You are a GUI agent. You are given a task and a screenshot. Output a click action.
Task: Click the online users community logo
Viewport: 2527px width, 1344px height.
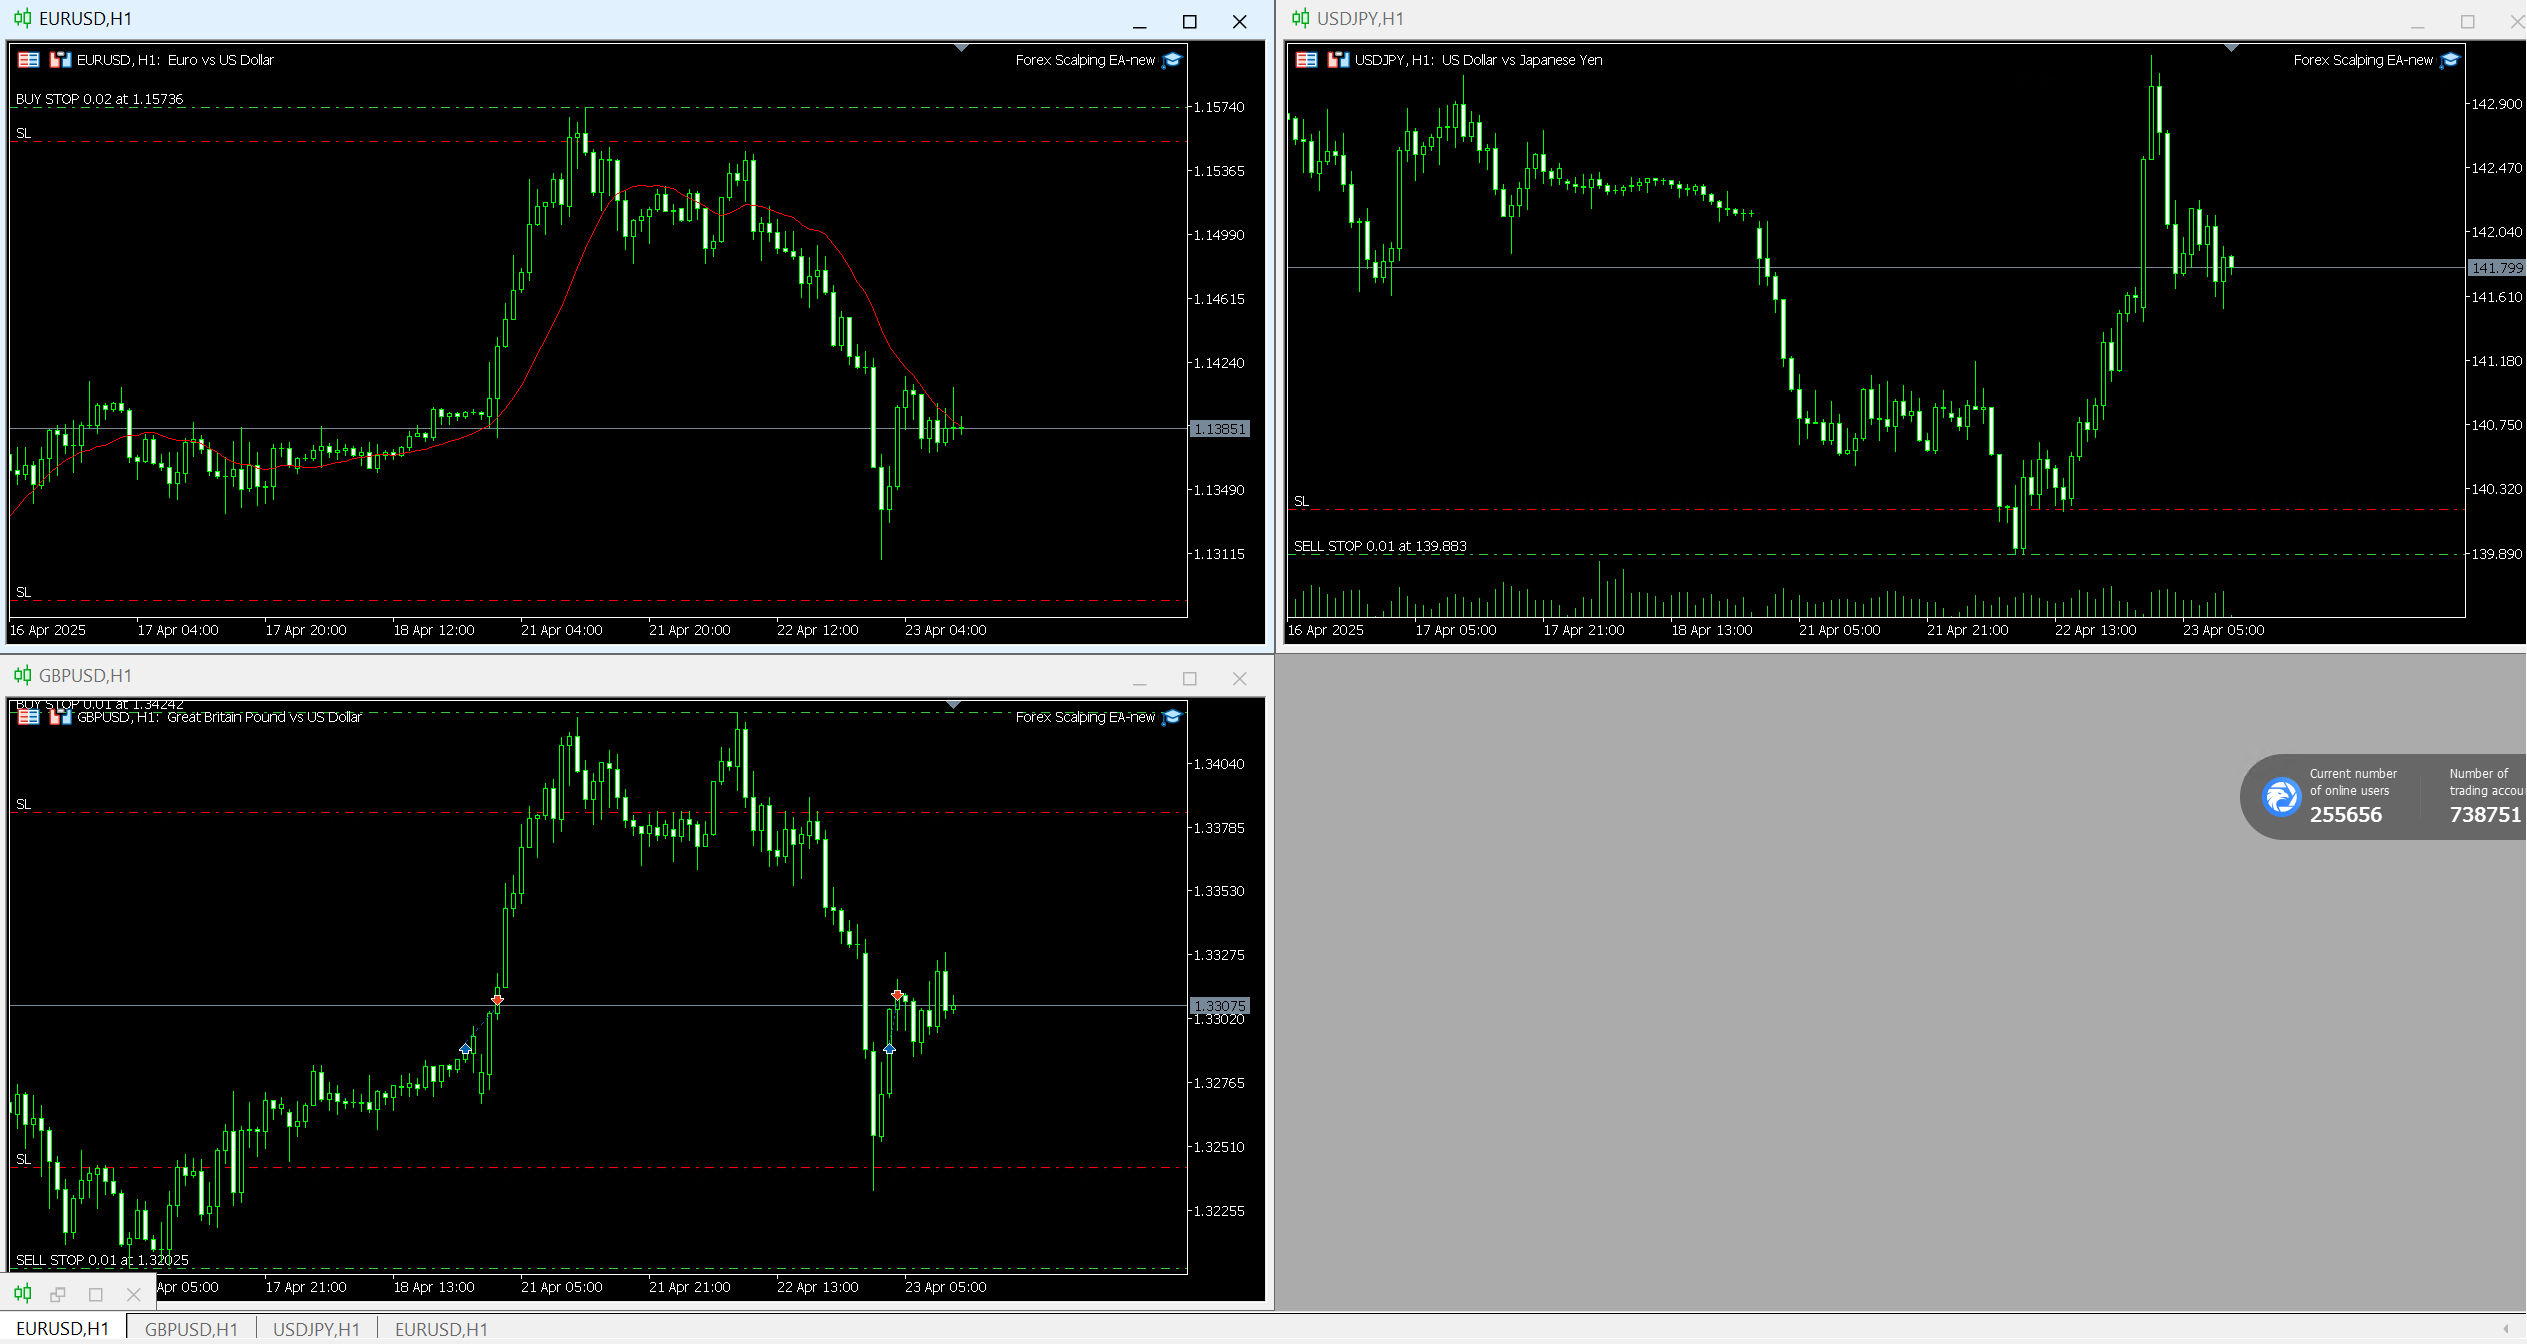point(2281,797)
